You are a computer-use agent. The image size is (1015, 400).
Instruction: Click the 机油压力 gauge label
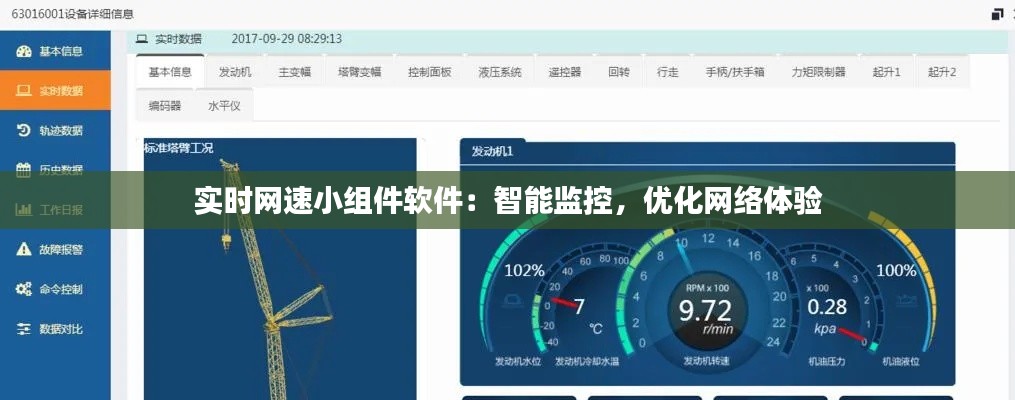click(x=827, y=361)
